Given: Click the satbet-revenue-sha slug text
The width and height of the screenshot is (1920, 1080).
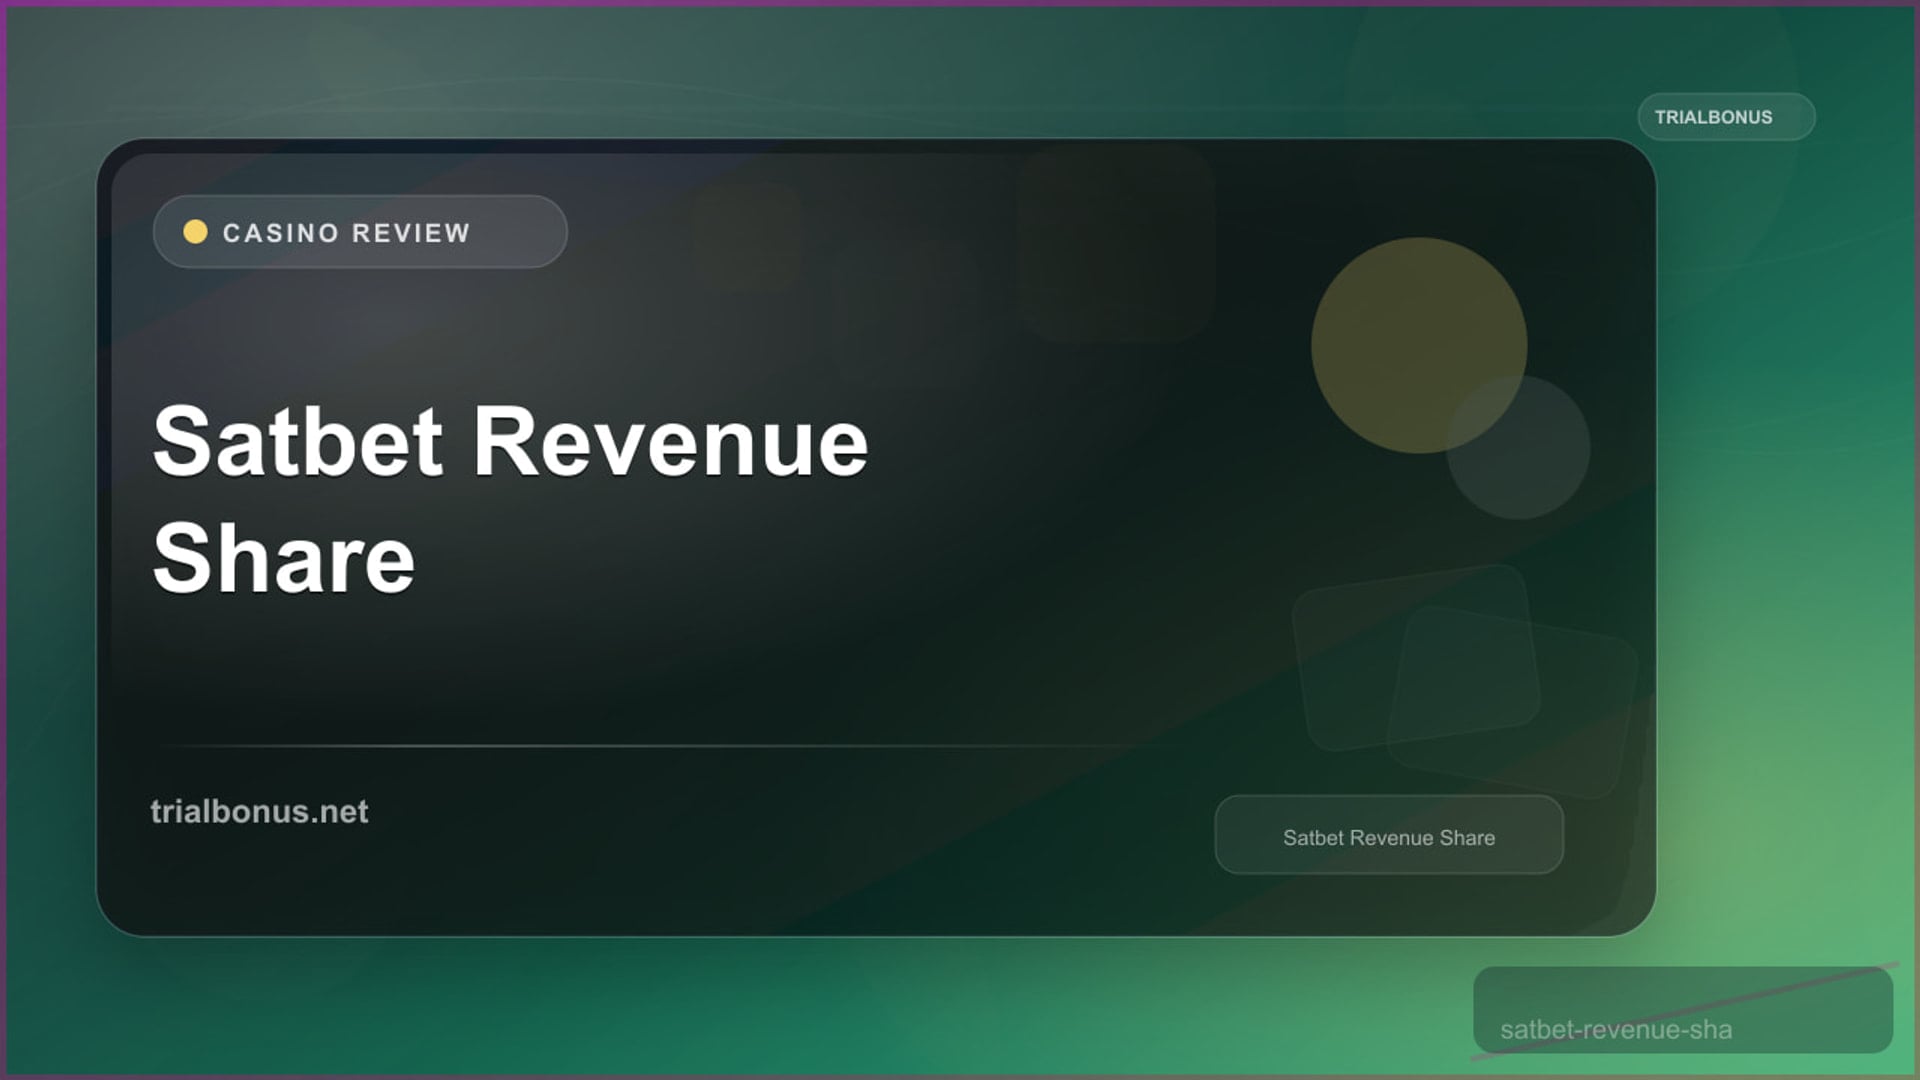Looking at the screenshot, I should pos(1616,1029).
